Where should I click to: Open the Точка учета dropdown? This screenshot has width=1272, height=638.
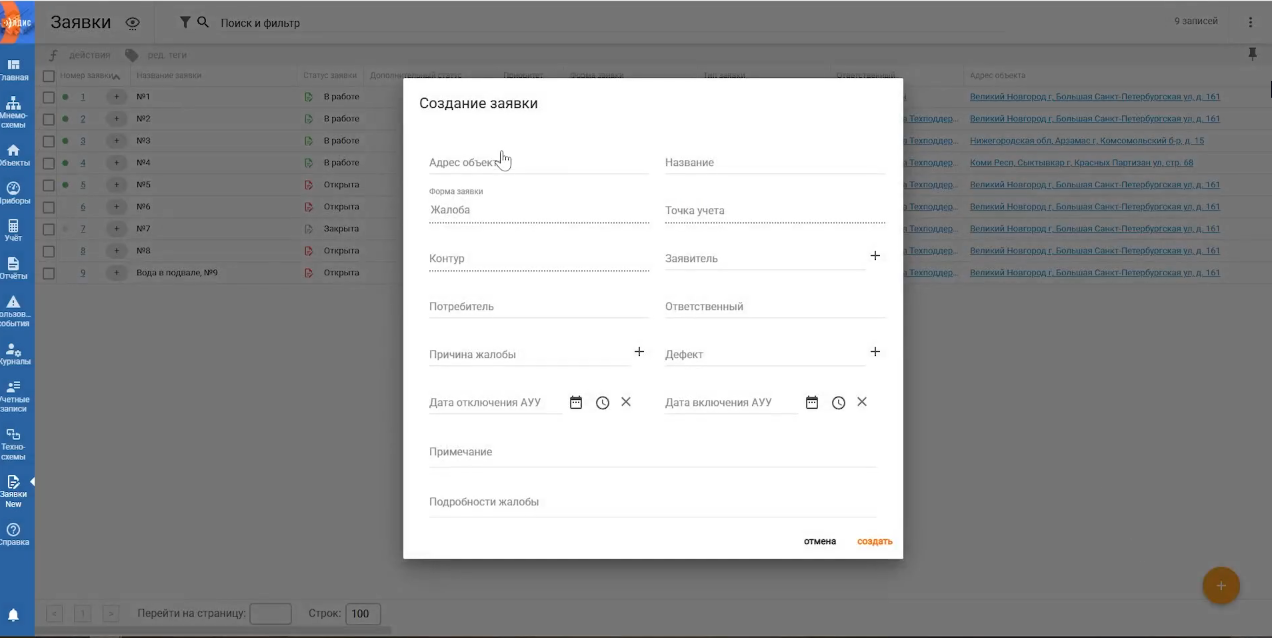pos(774,211)
